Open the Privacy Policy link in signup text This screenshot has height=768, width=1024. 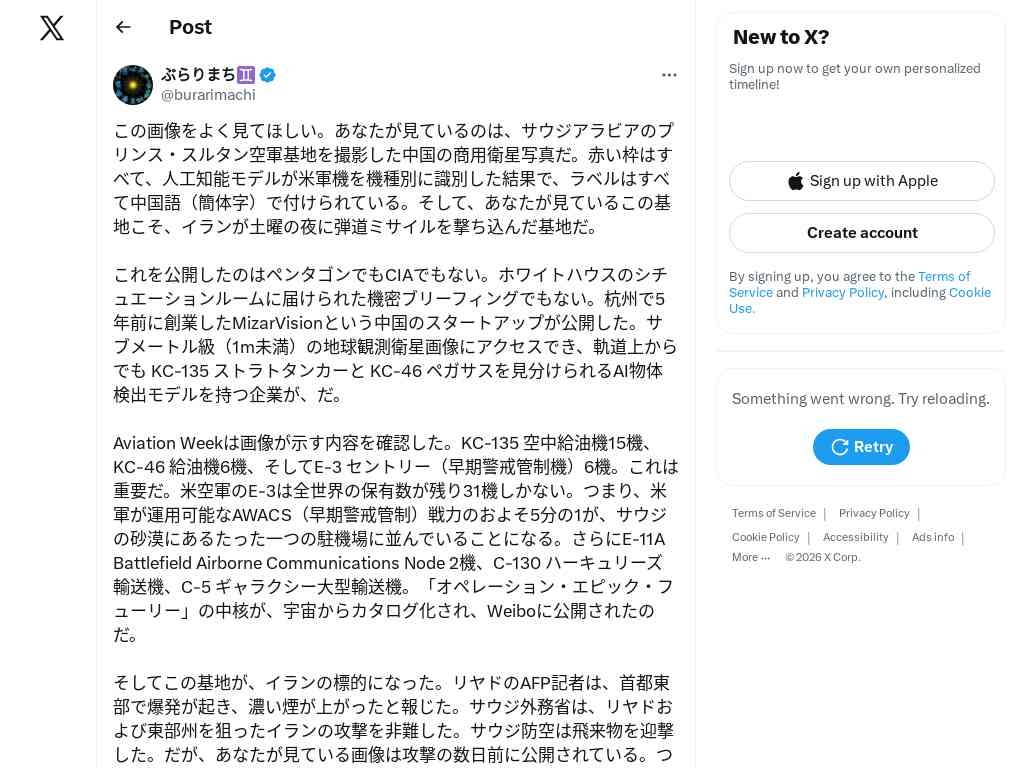pyautogui.click(x=842, y=293)
